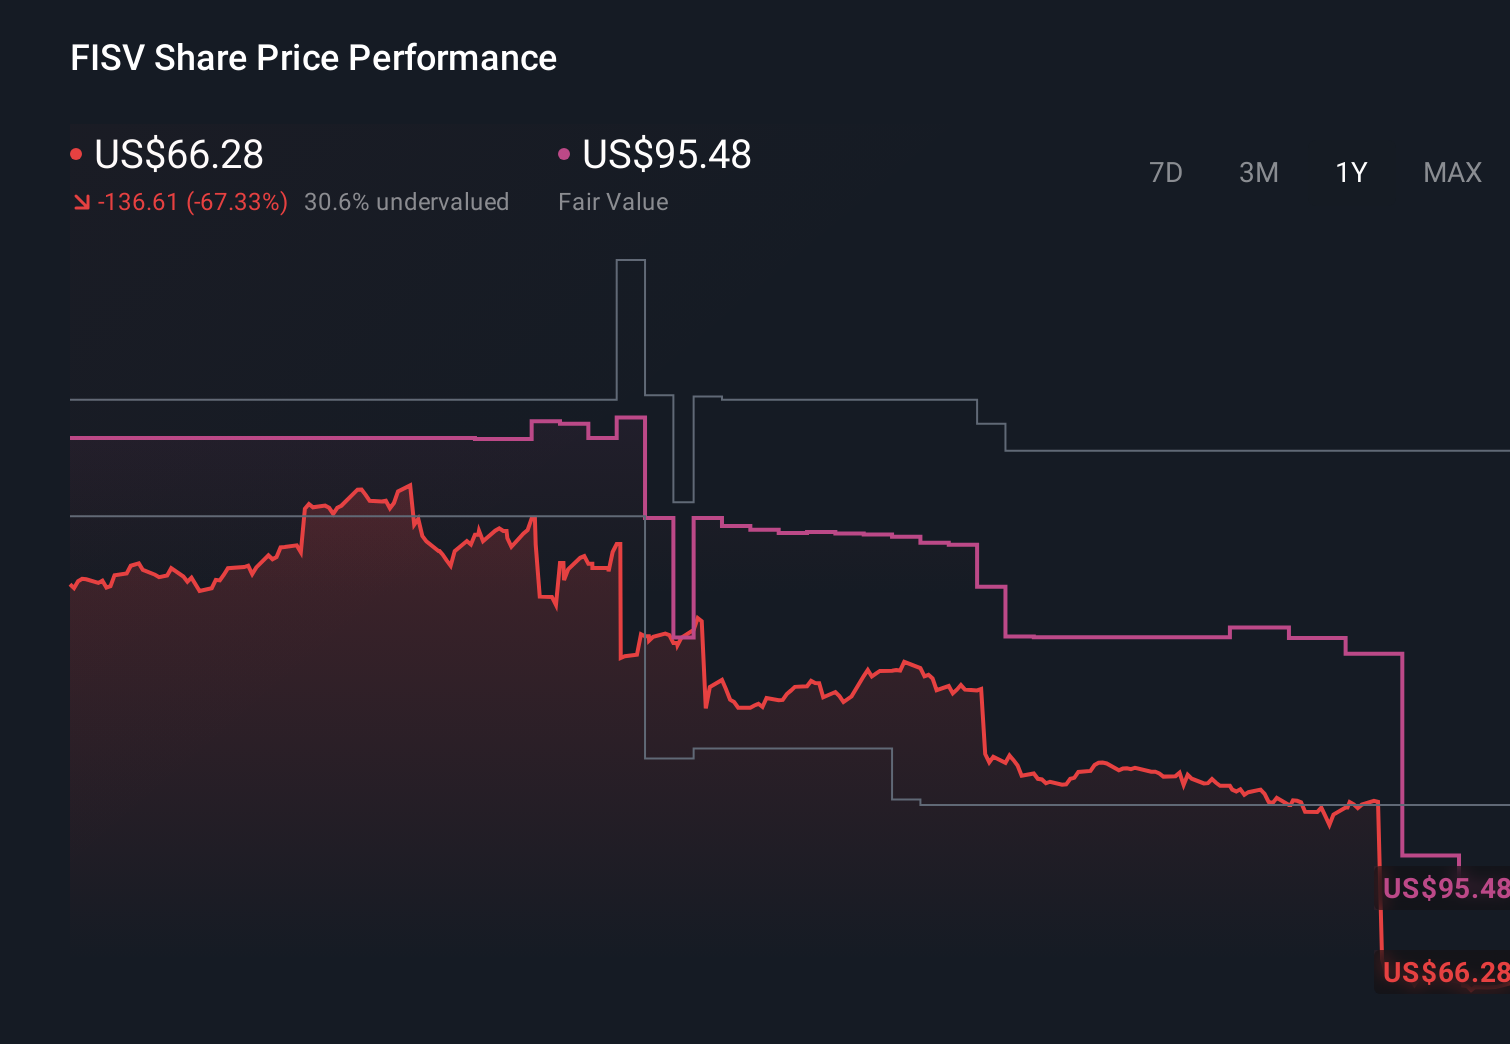The width and height of the screenshot is (1510, 1044).
Task: Click the -136.61 (-67.33%) change value
Action: [192, 202]
